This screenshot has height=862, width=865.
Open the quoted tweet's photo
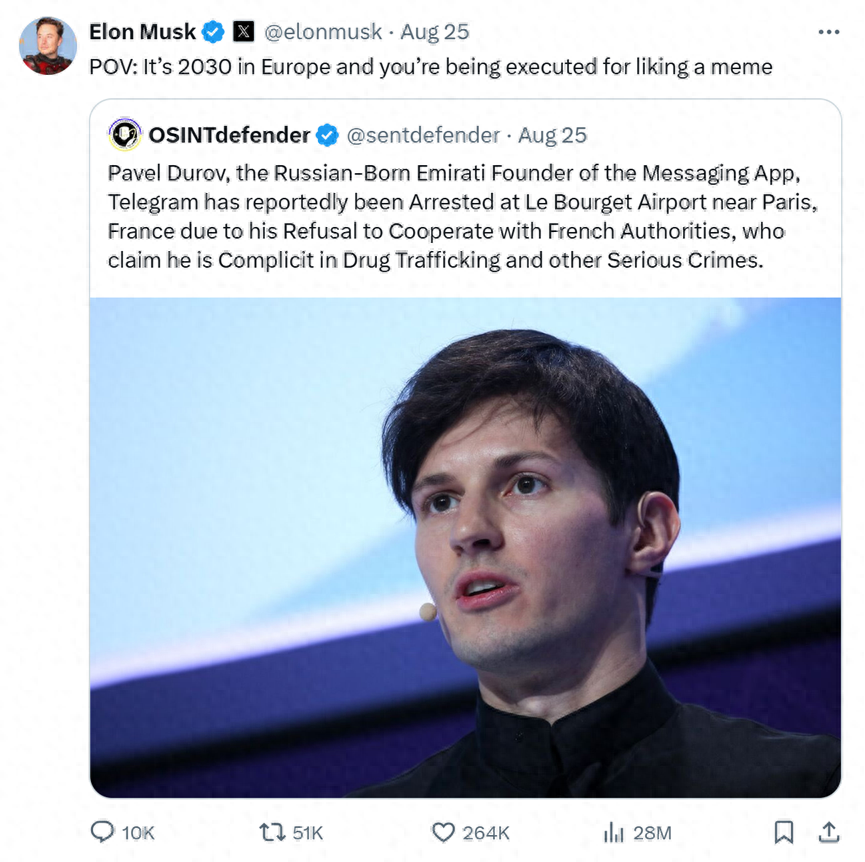(466, 547)
